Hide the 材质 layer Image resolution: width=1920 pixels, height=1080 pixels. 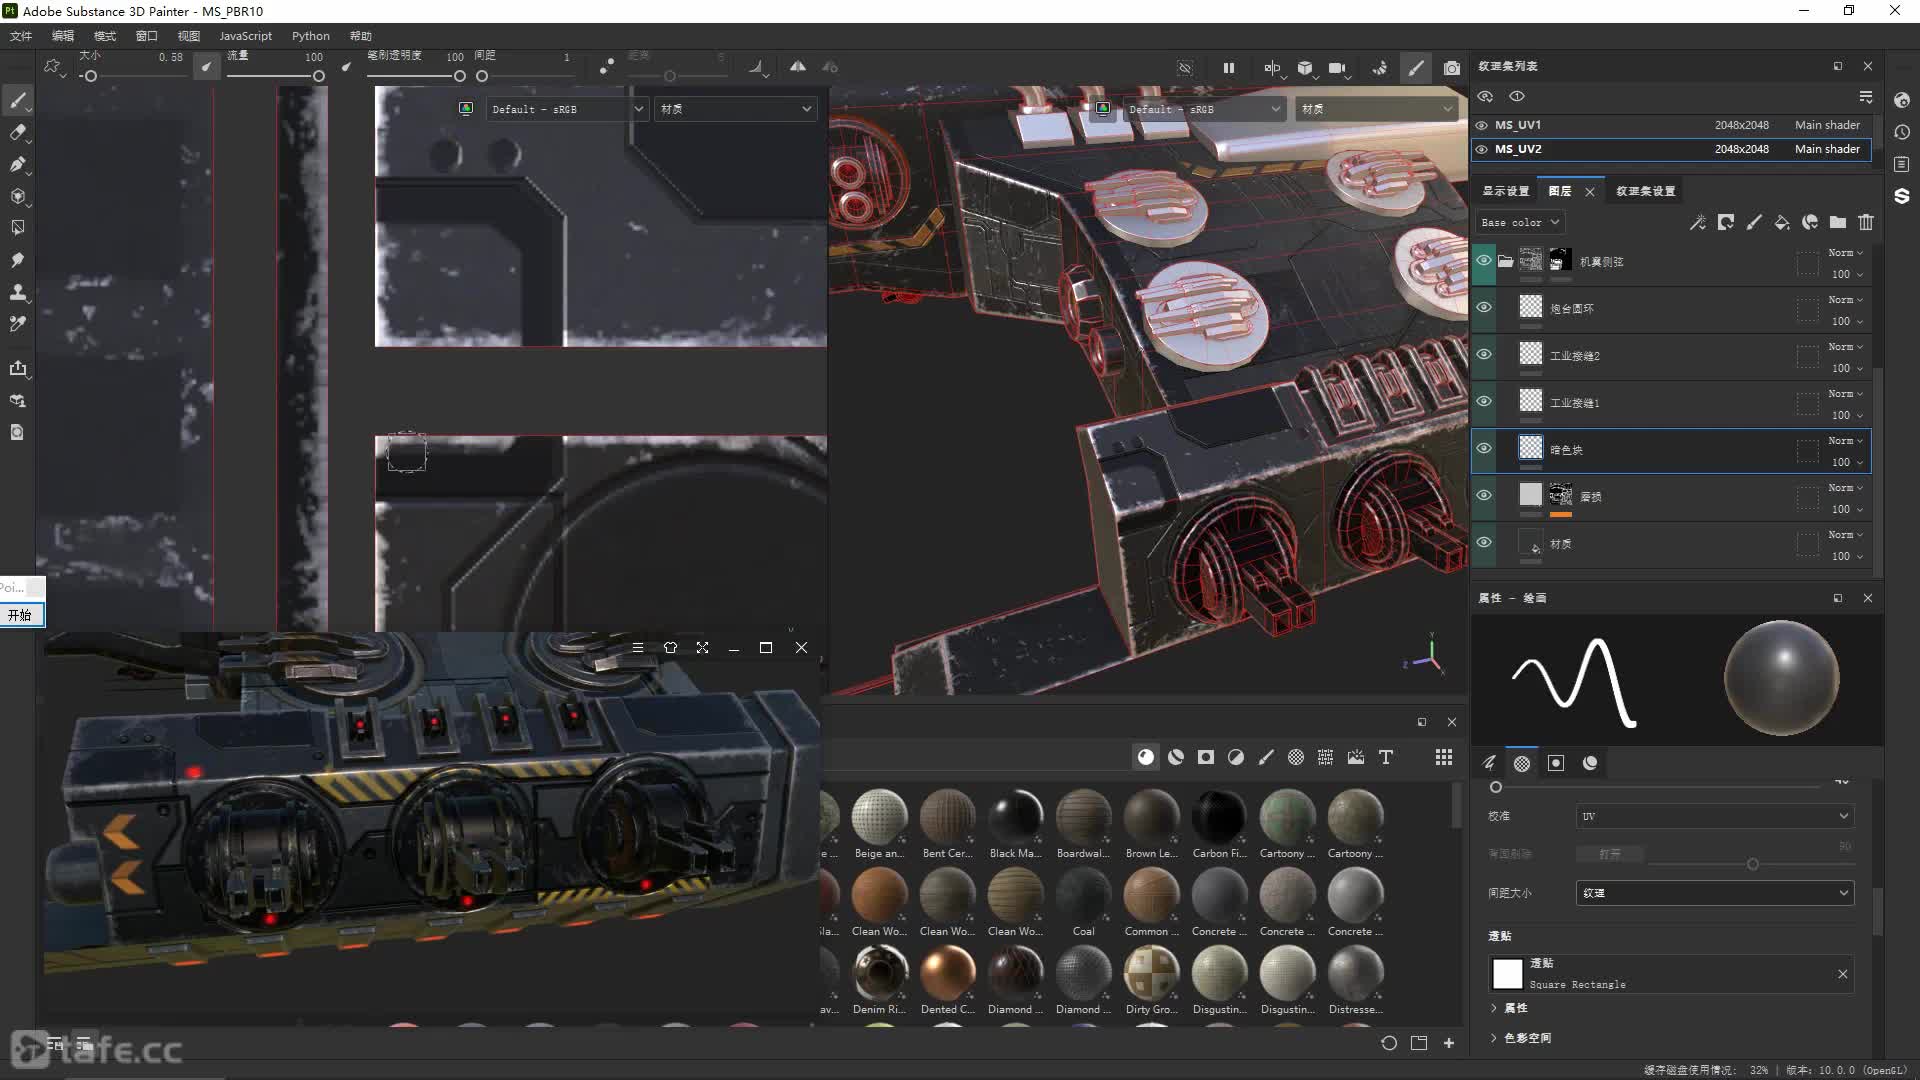(x=1484, y=542)
